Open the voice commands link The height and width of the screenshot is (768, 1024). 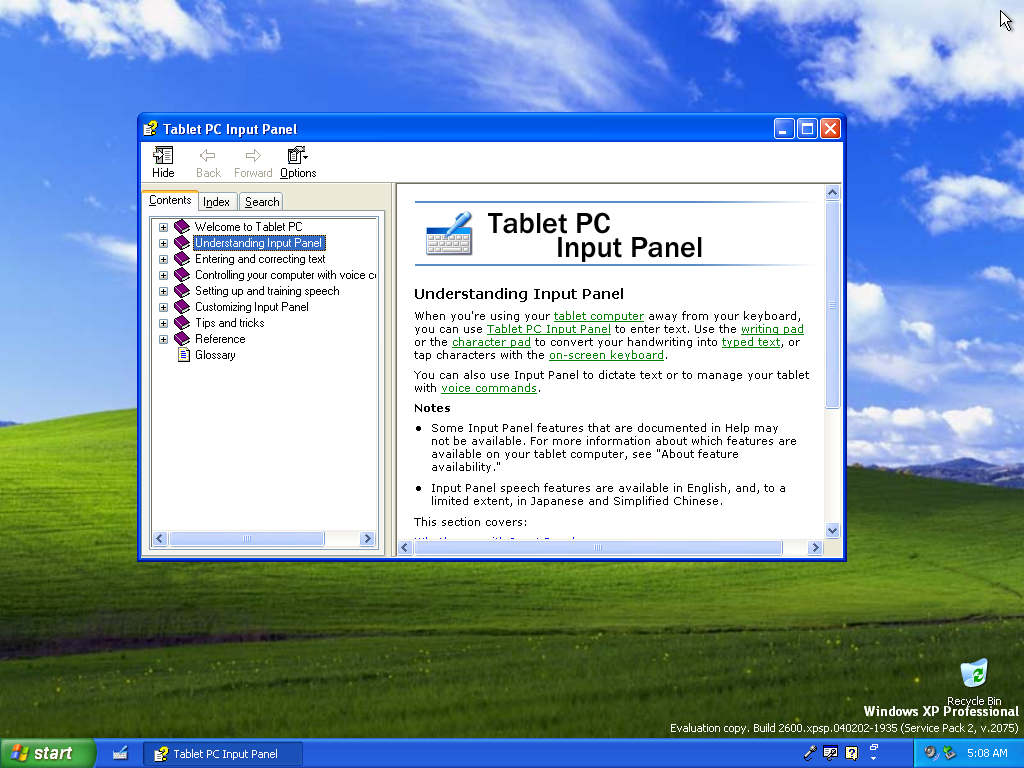coord(489,388)
